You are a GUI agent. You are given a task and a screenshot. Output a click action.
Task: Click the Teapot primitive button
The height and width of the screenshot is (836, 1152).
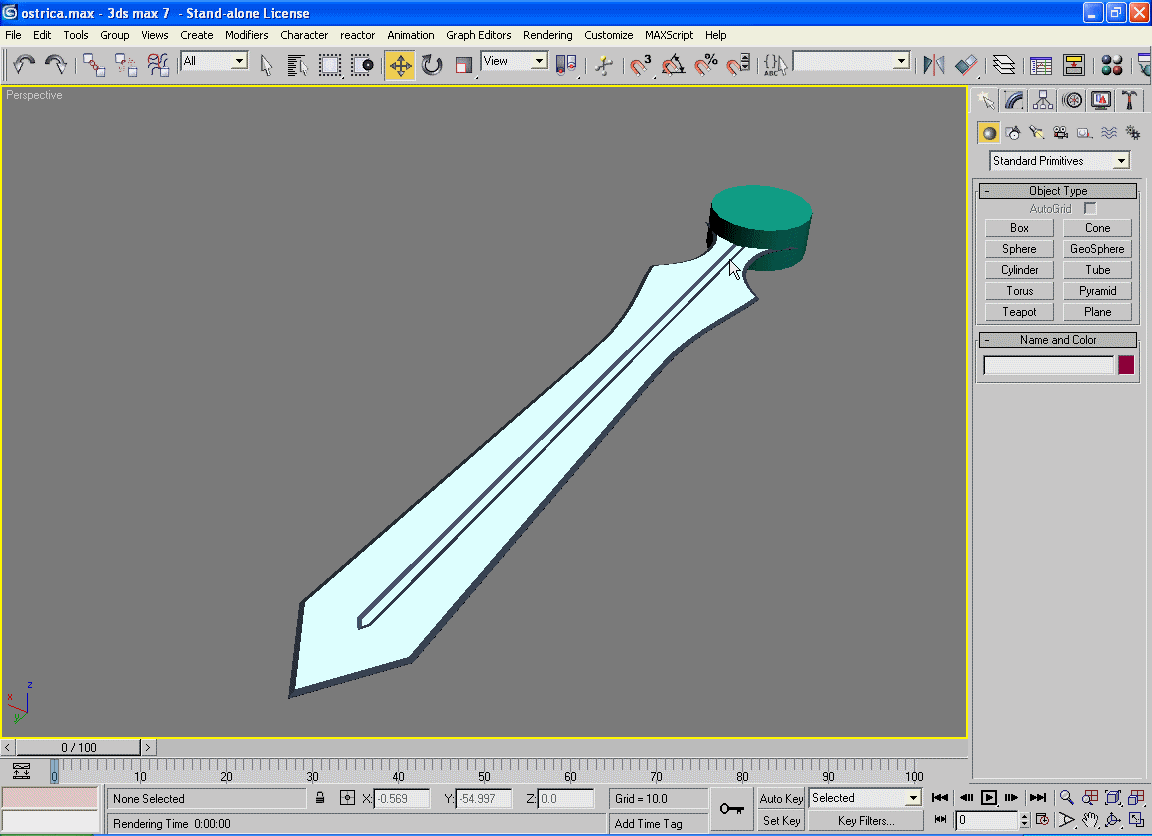[x=1019, y=312]
